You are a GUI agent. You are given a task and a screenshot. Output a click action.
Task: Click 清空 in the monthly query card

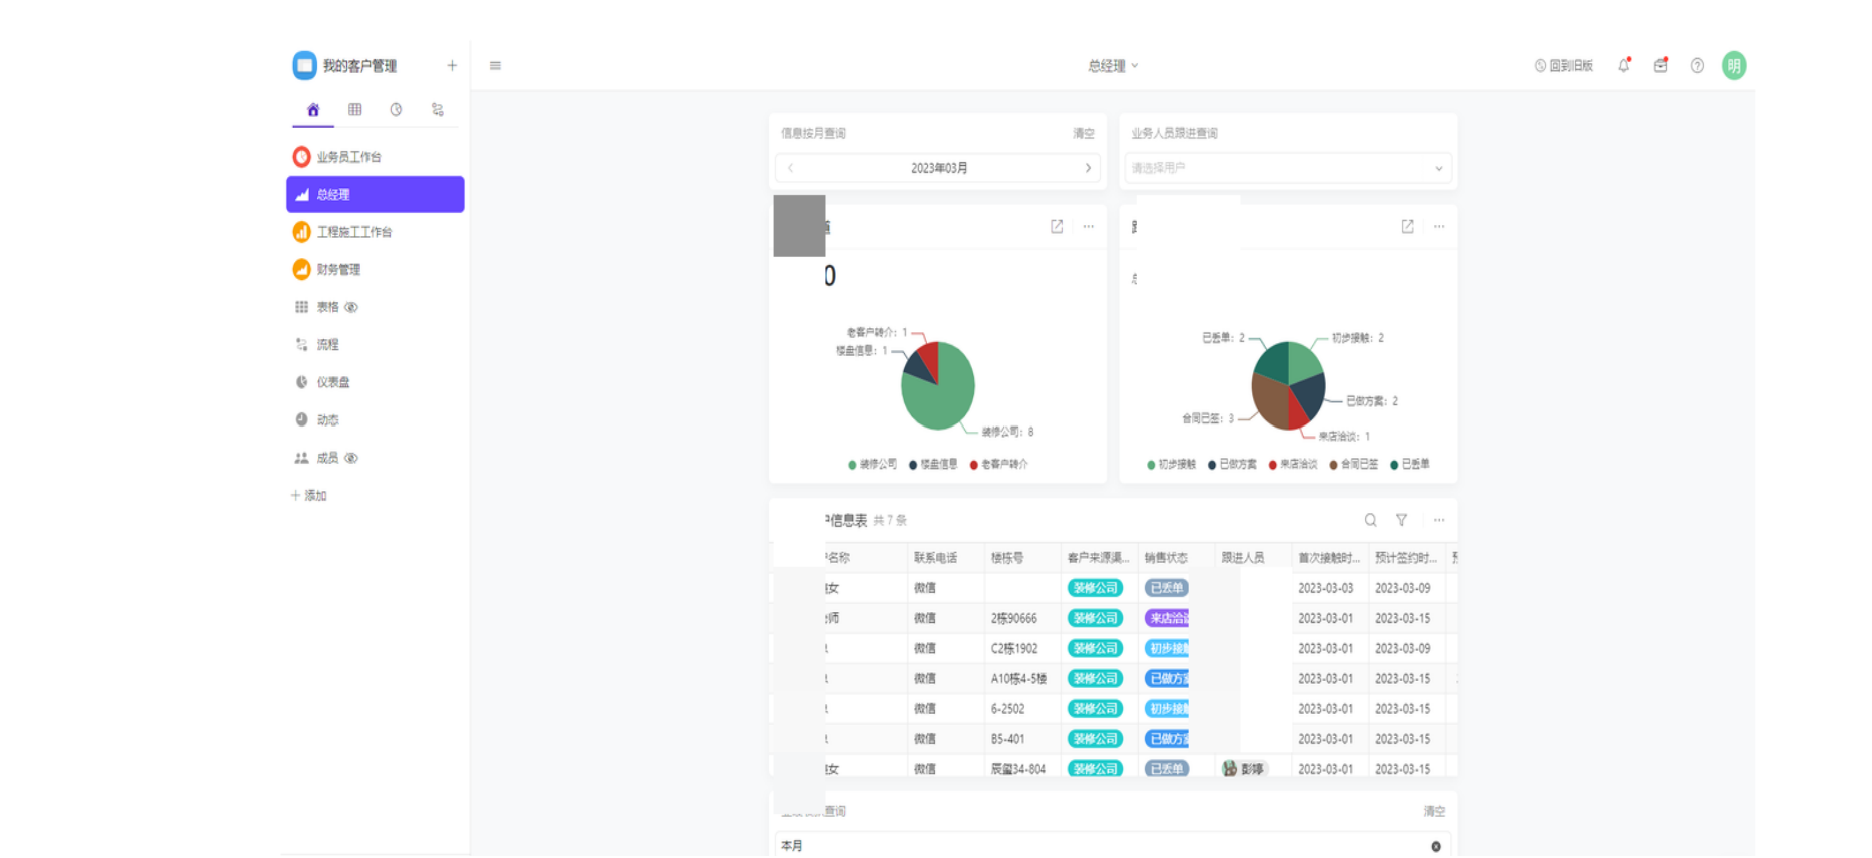(x=1083, y=133)
